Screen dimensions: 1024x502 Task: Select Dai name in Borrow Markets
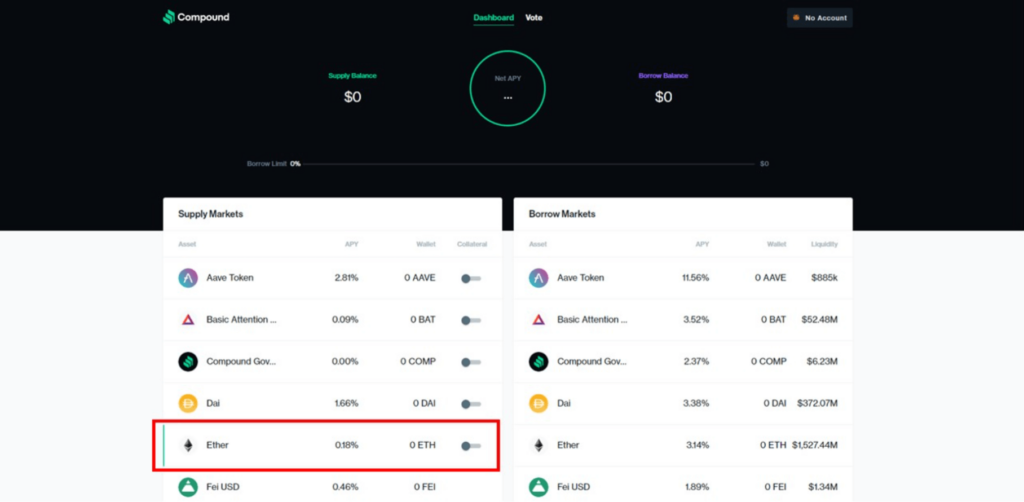[564, 403]
